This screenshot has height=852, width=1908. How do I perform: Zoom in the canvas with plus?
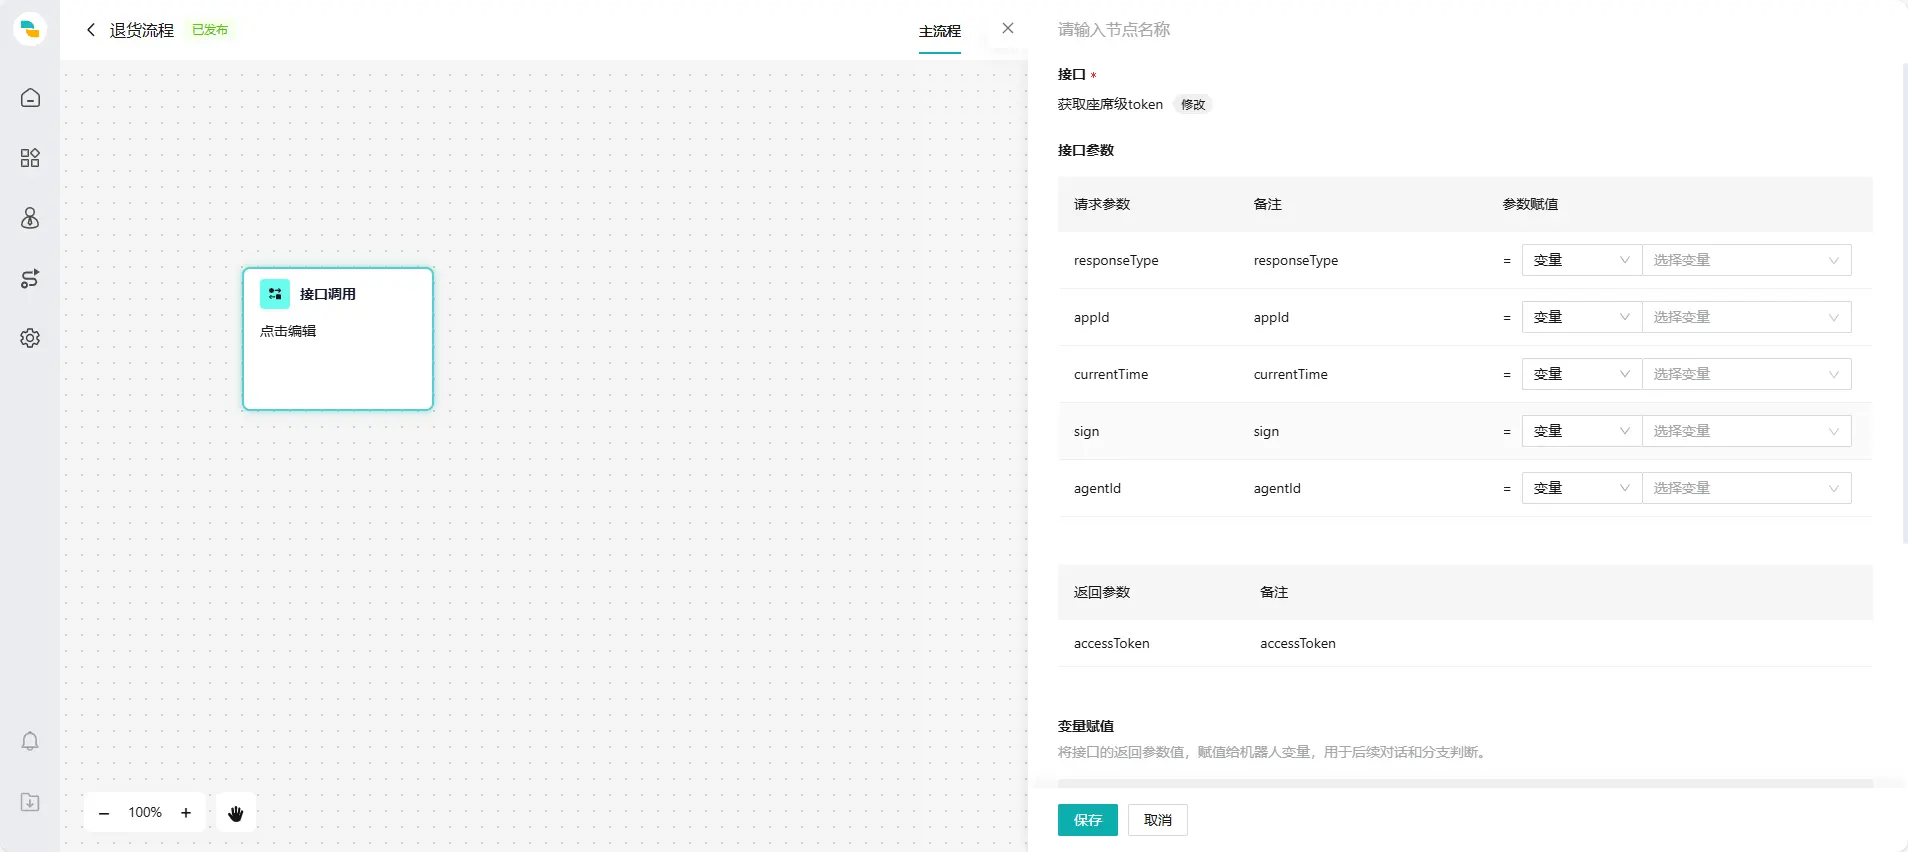click(186, 813)
